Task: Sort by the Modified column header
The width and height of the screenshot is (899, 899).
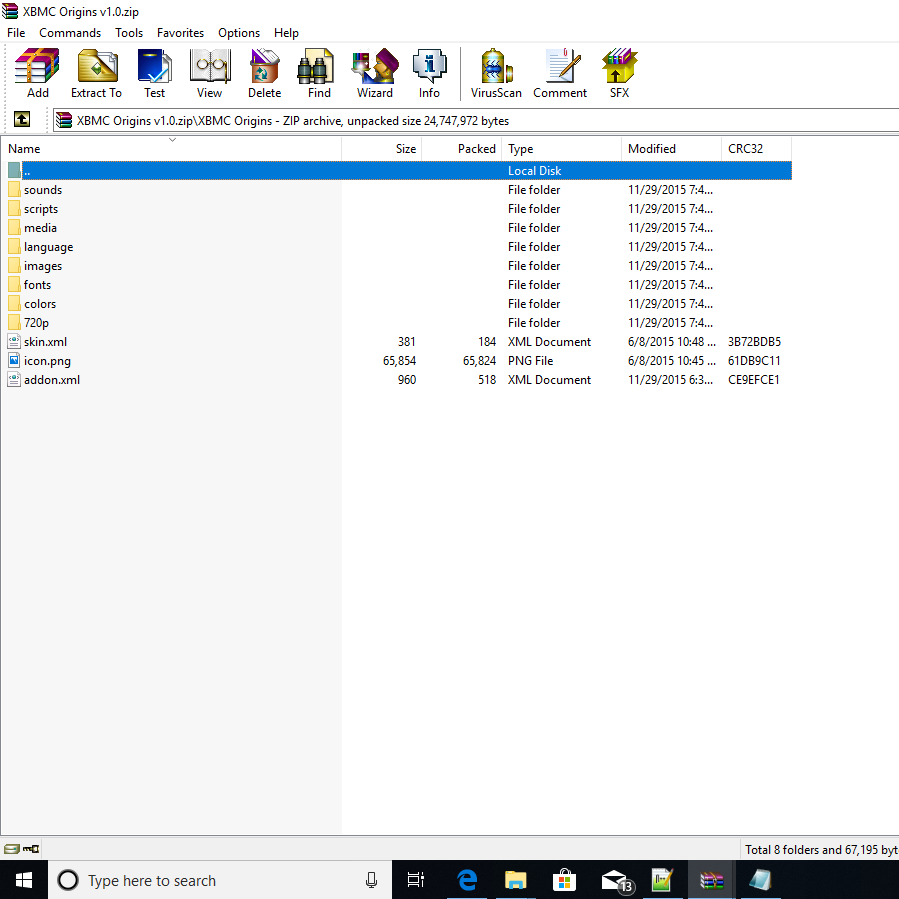Action: tap(671, 148)
